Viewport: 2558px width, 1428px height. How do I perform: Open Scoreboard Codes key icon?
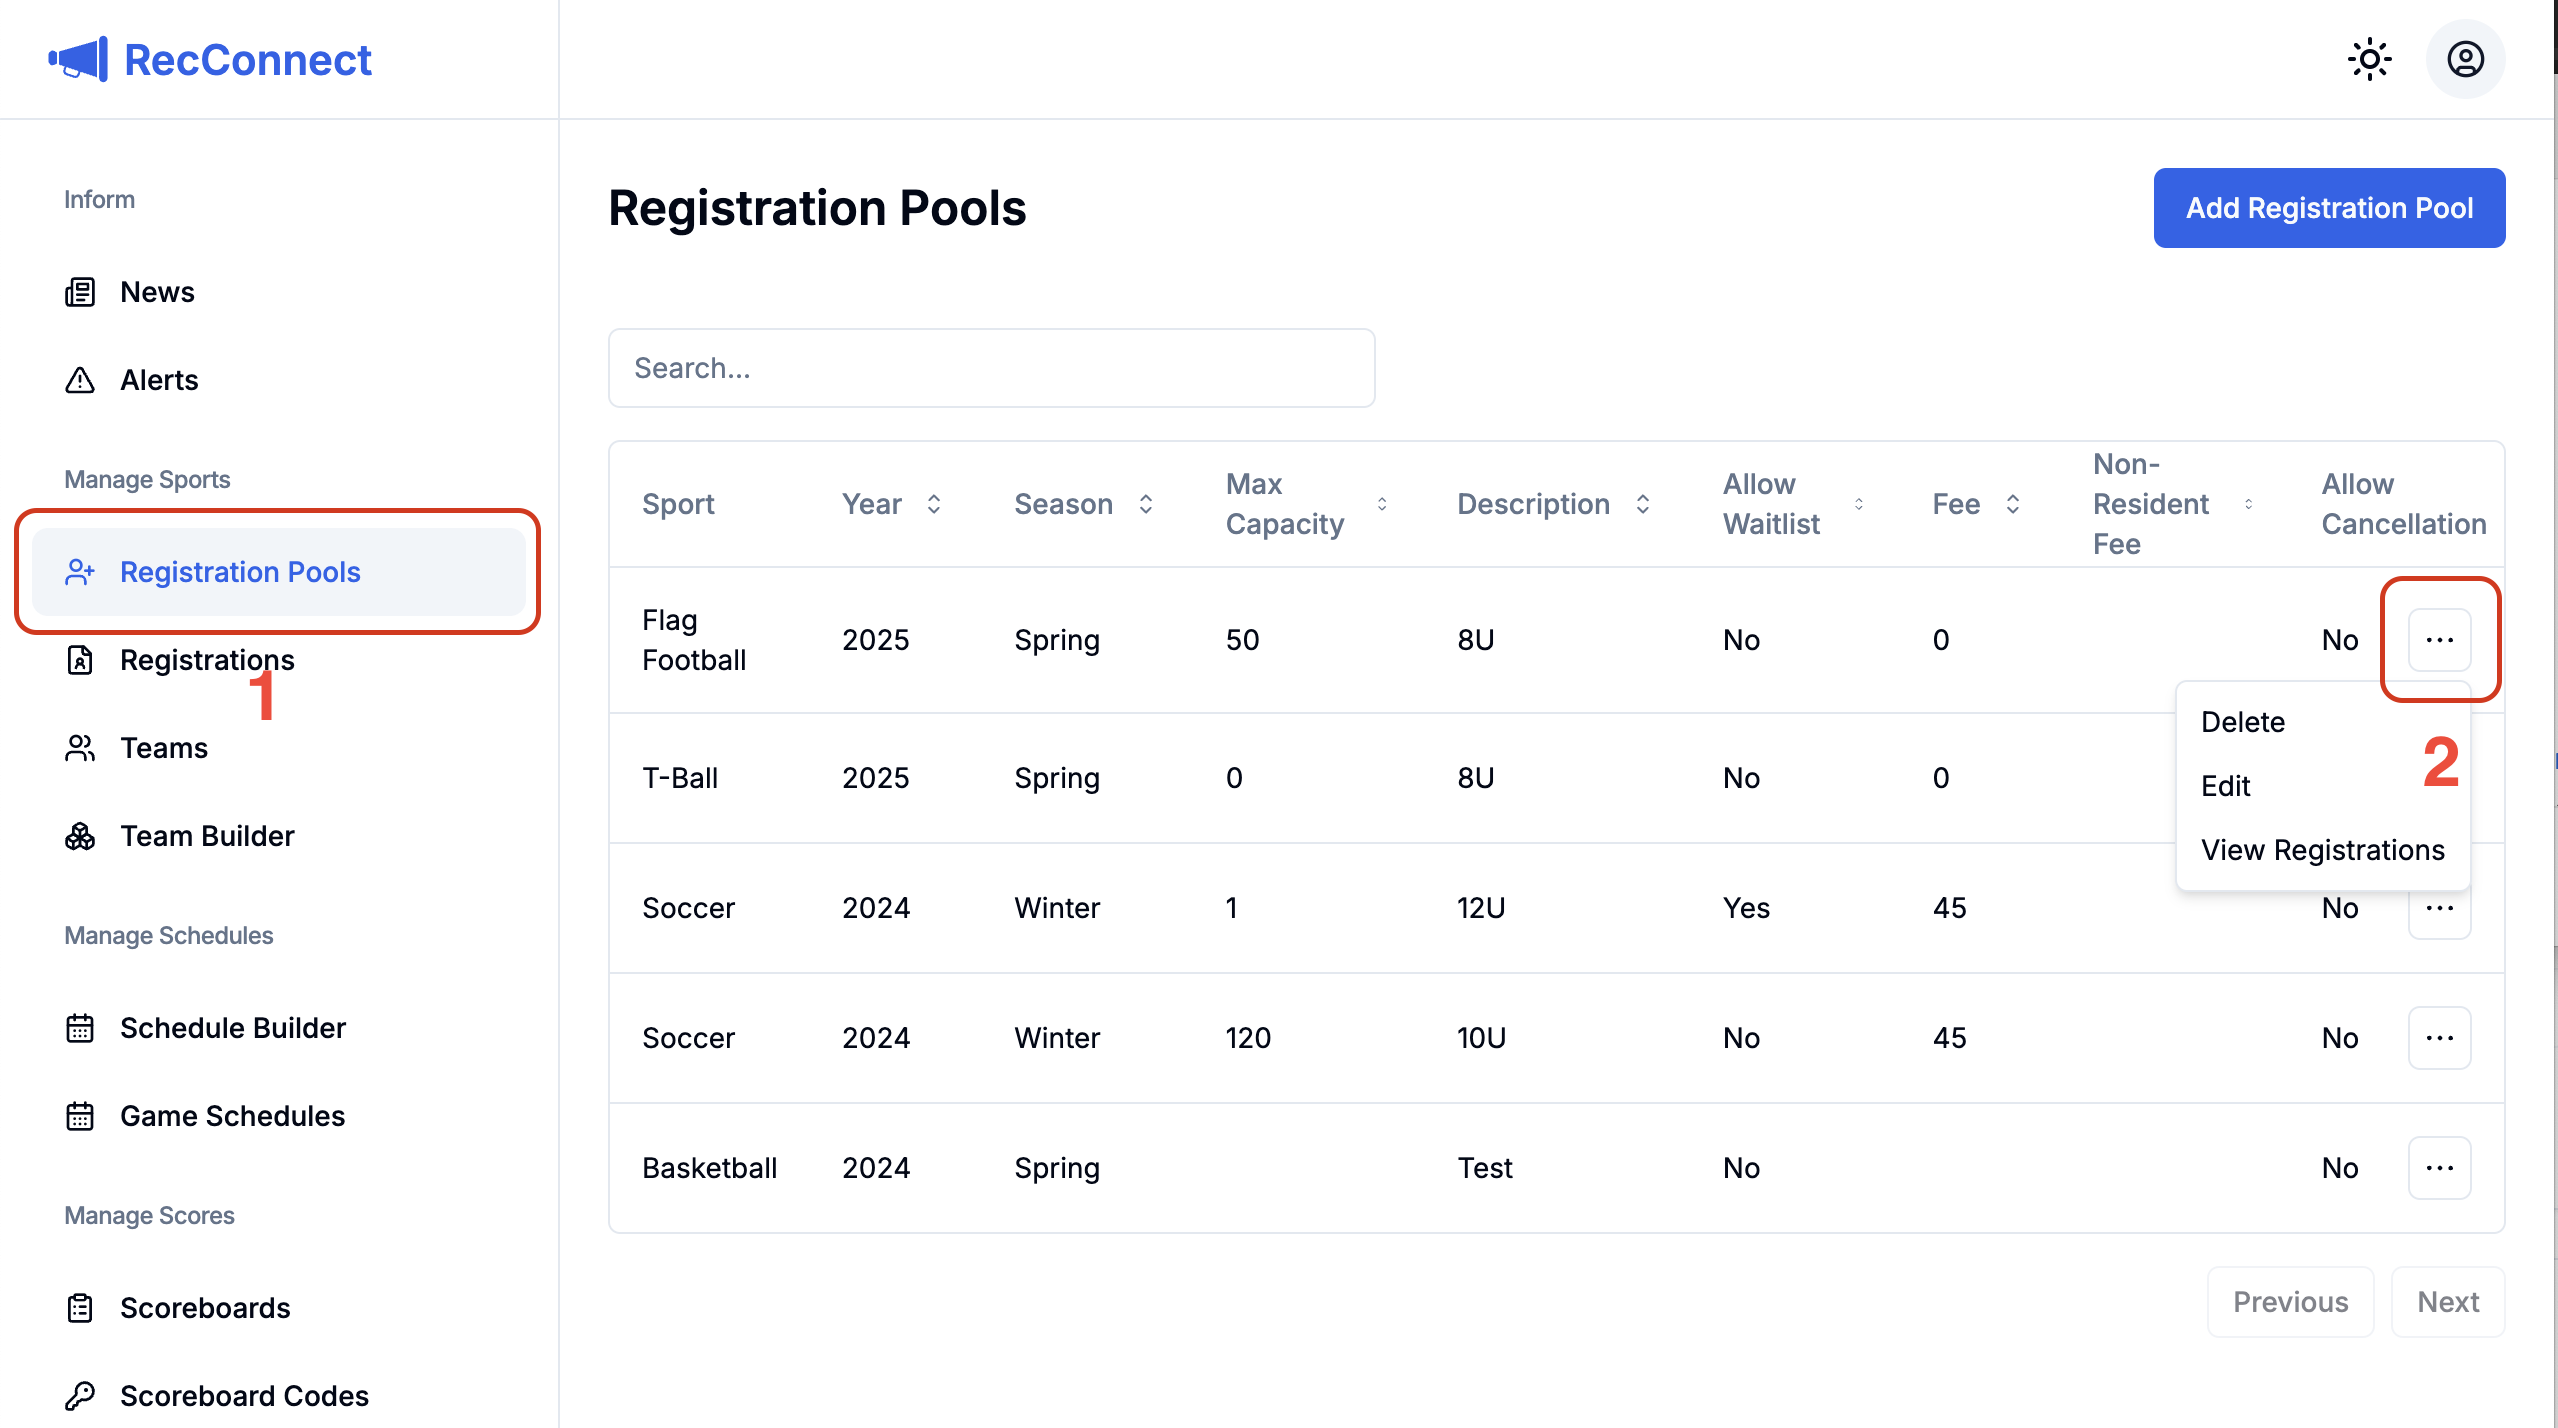point(80,1396)
